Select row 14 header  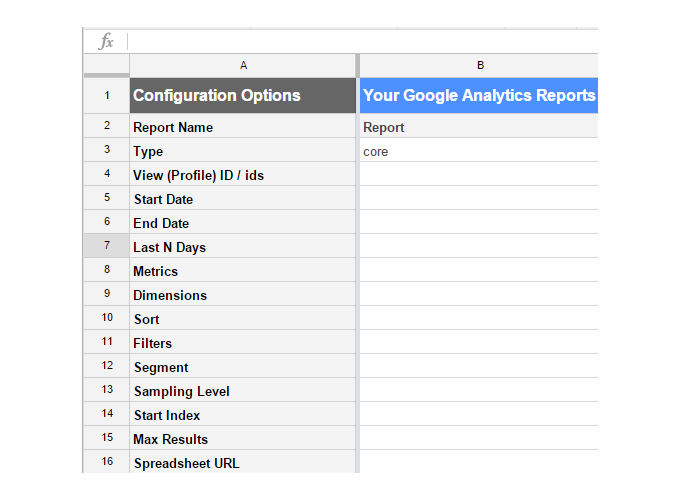pyautogui.click(x=106, y=414)
